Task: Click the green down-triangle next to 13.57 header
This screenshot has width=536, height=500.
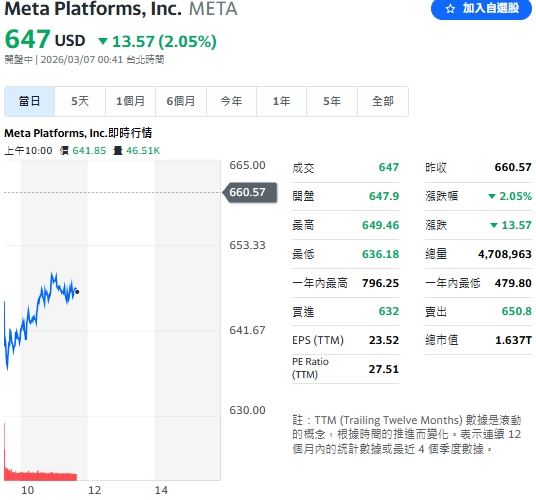Action: (103, 41)
